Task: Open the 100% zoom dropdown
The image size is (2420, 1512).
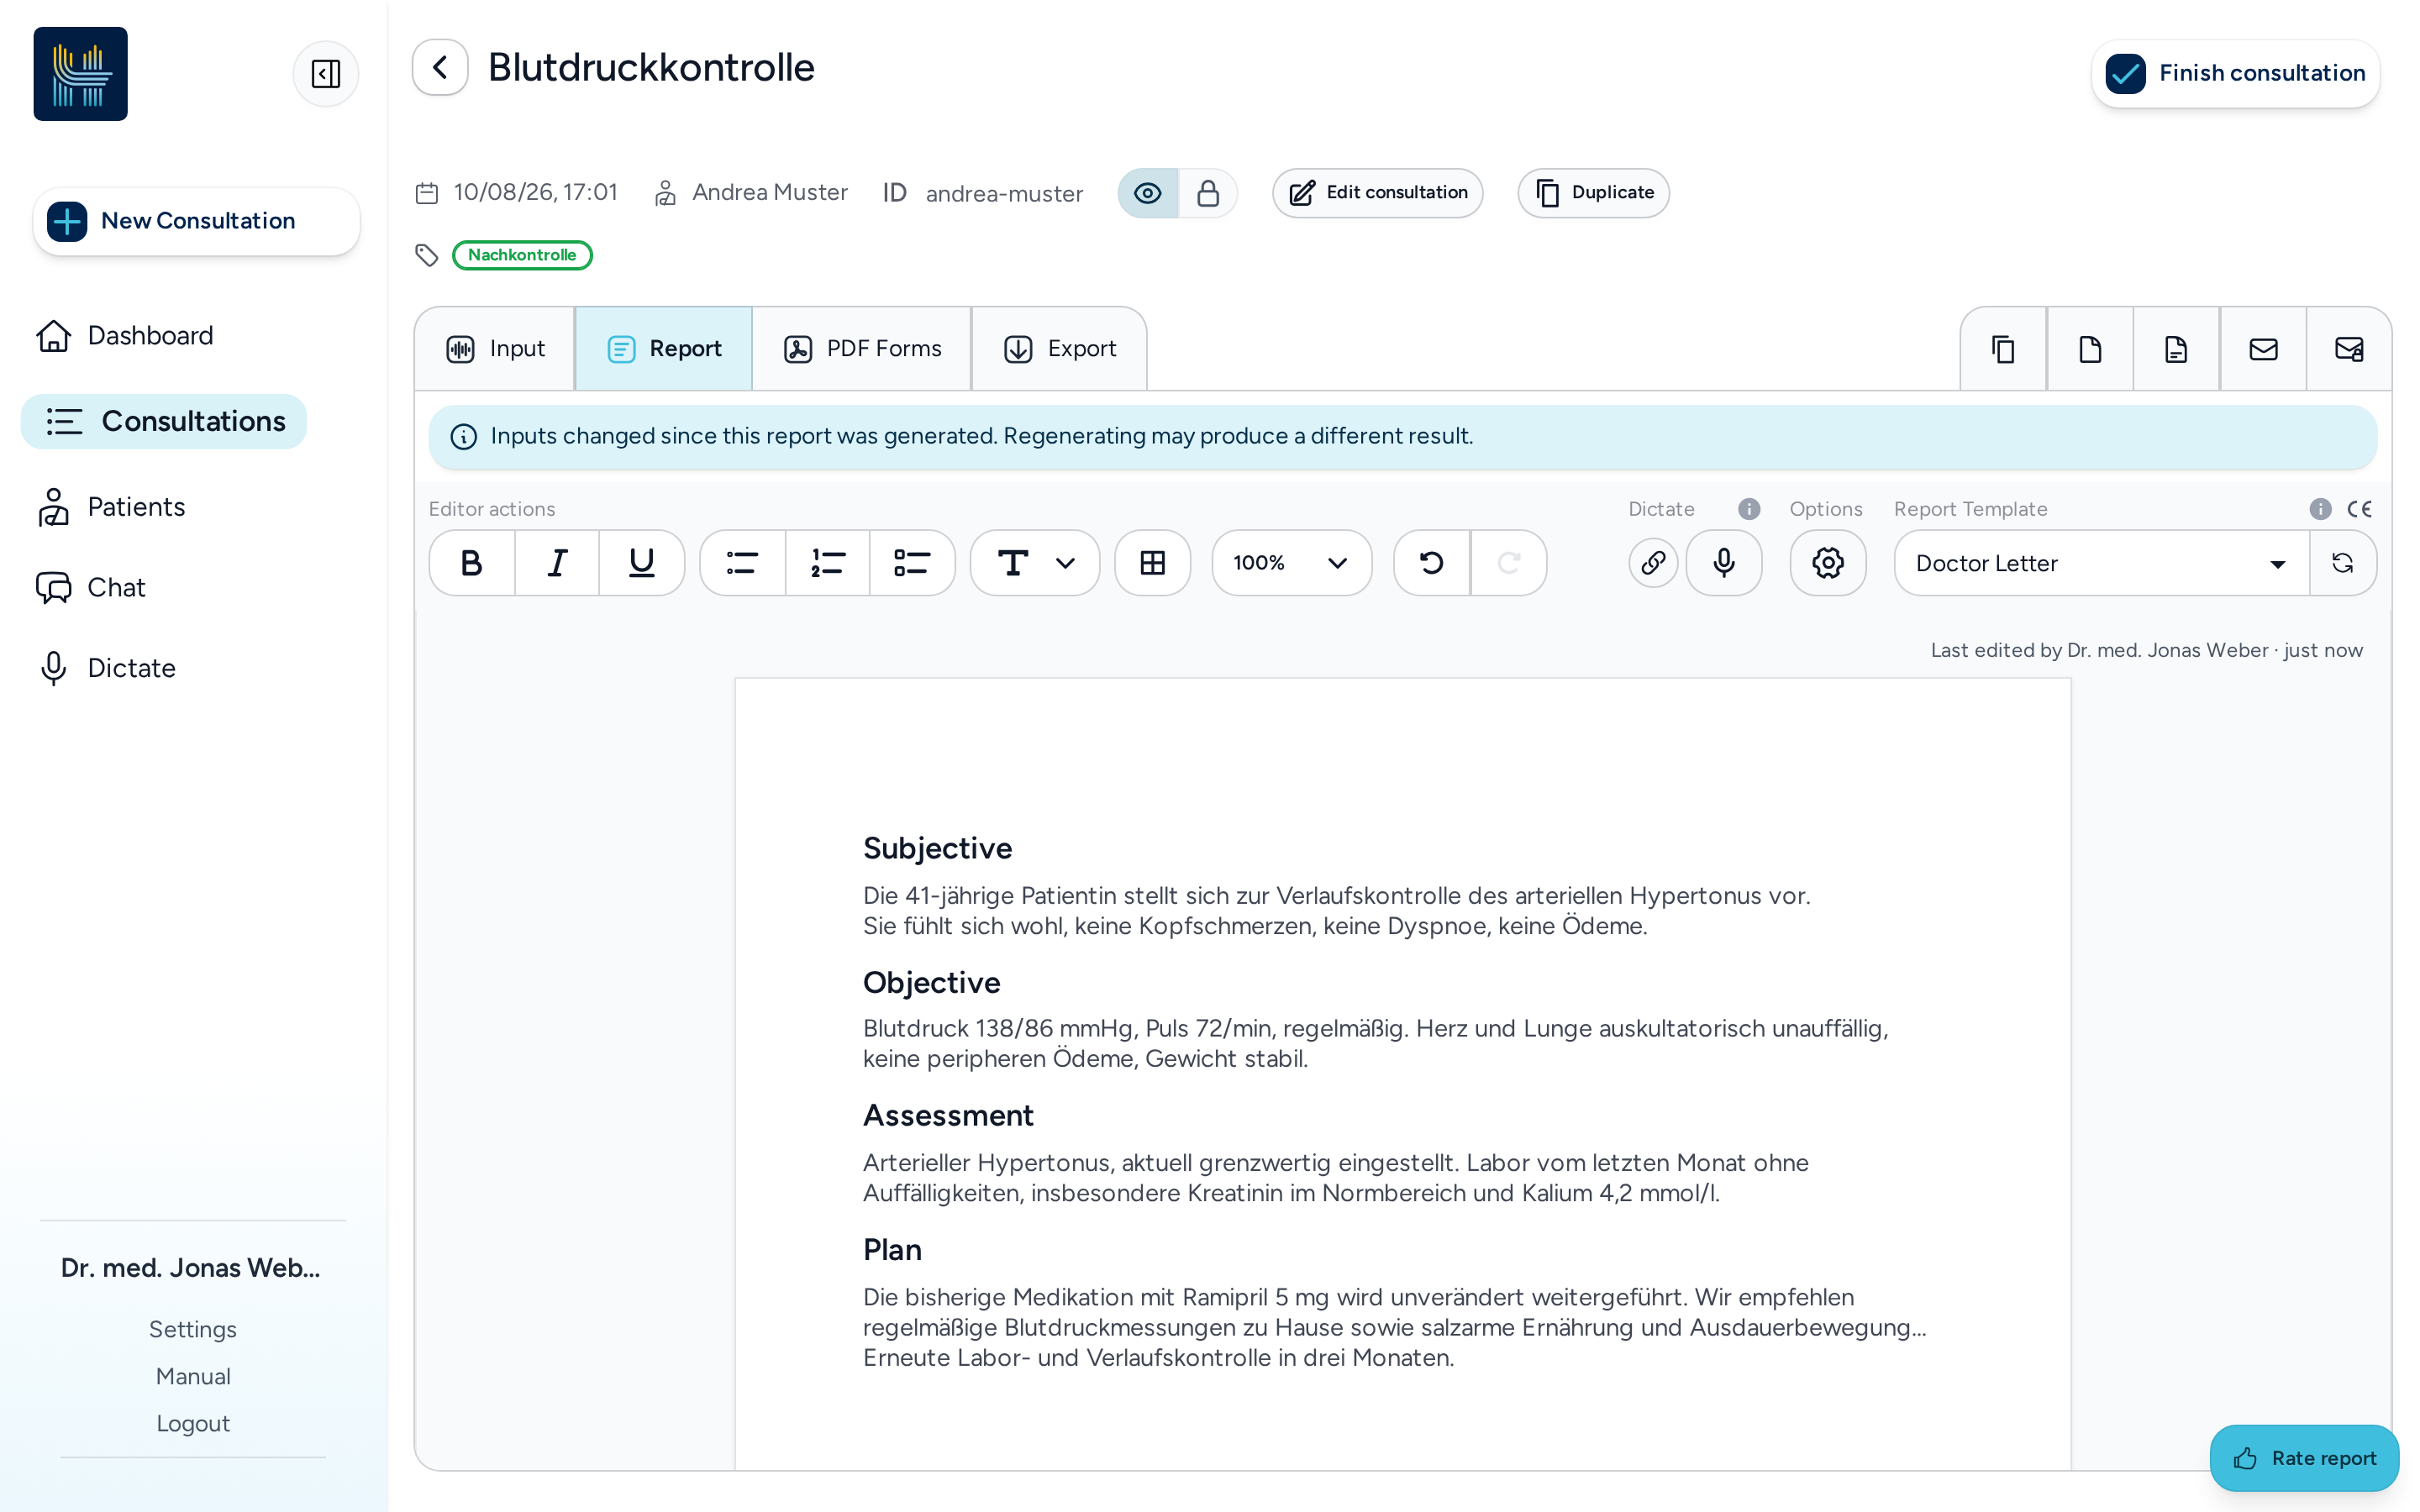Action: 1292,563
